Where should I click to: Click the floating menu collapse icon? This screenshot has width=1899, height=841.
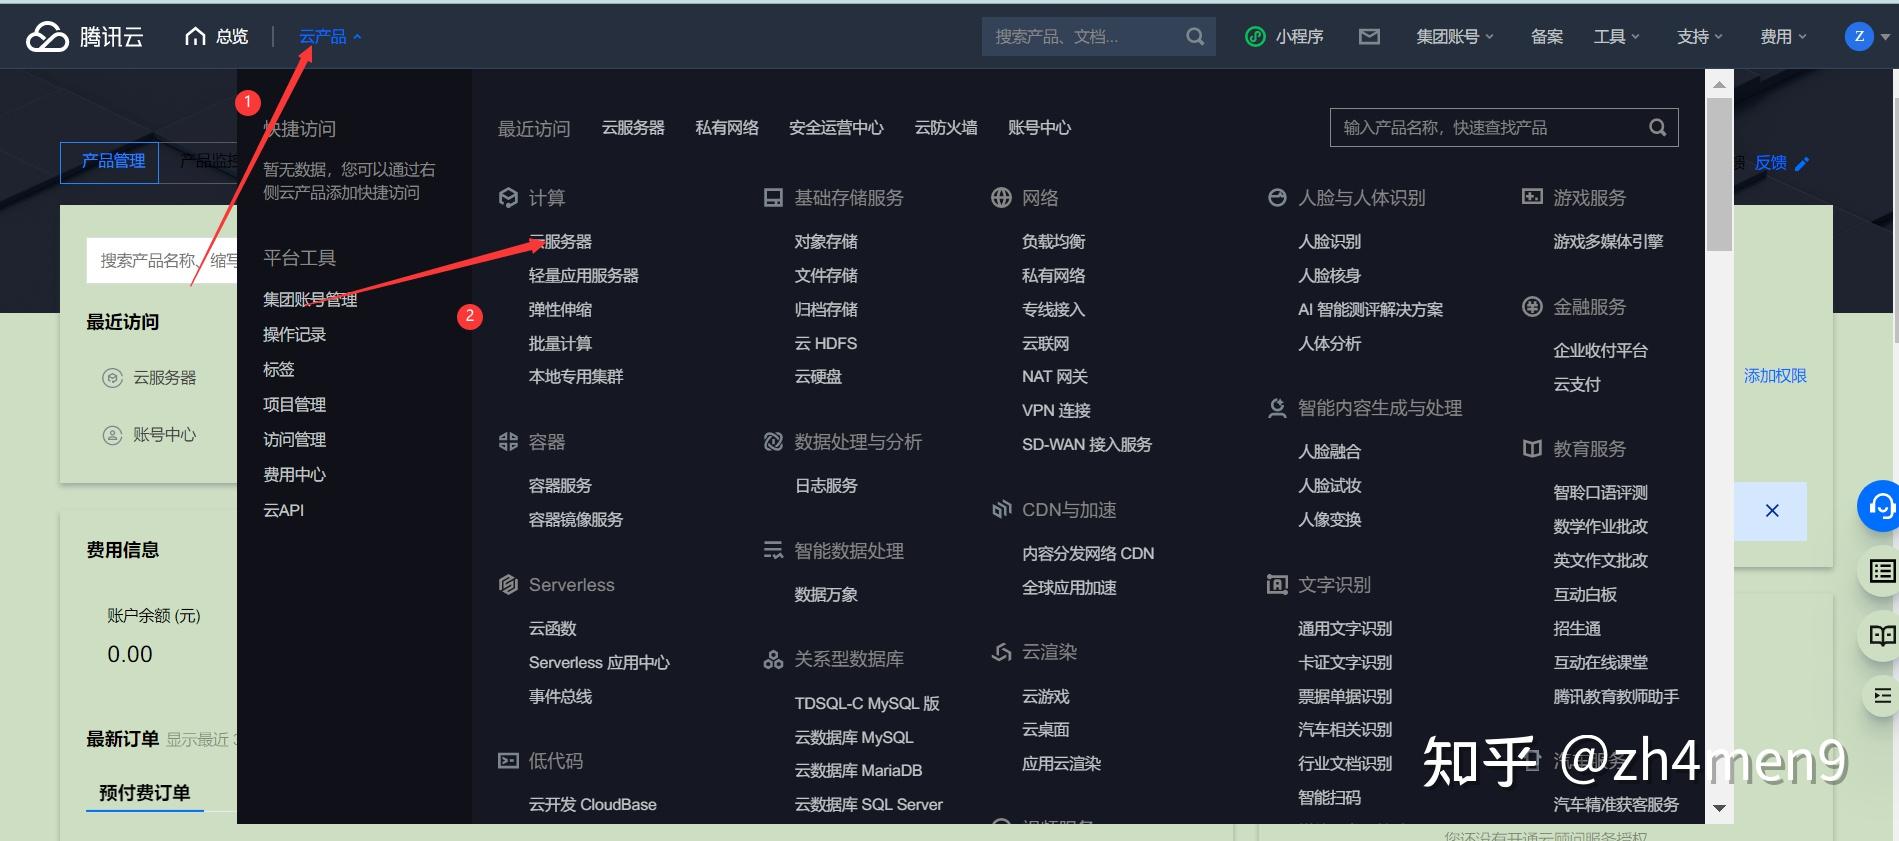1882,696
